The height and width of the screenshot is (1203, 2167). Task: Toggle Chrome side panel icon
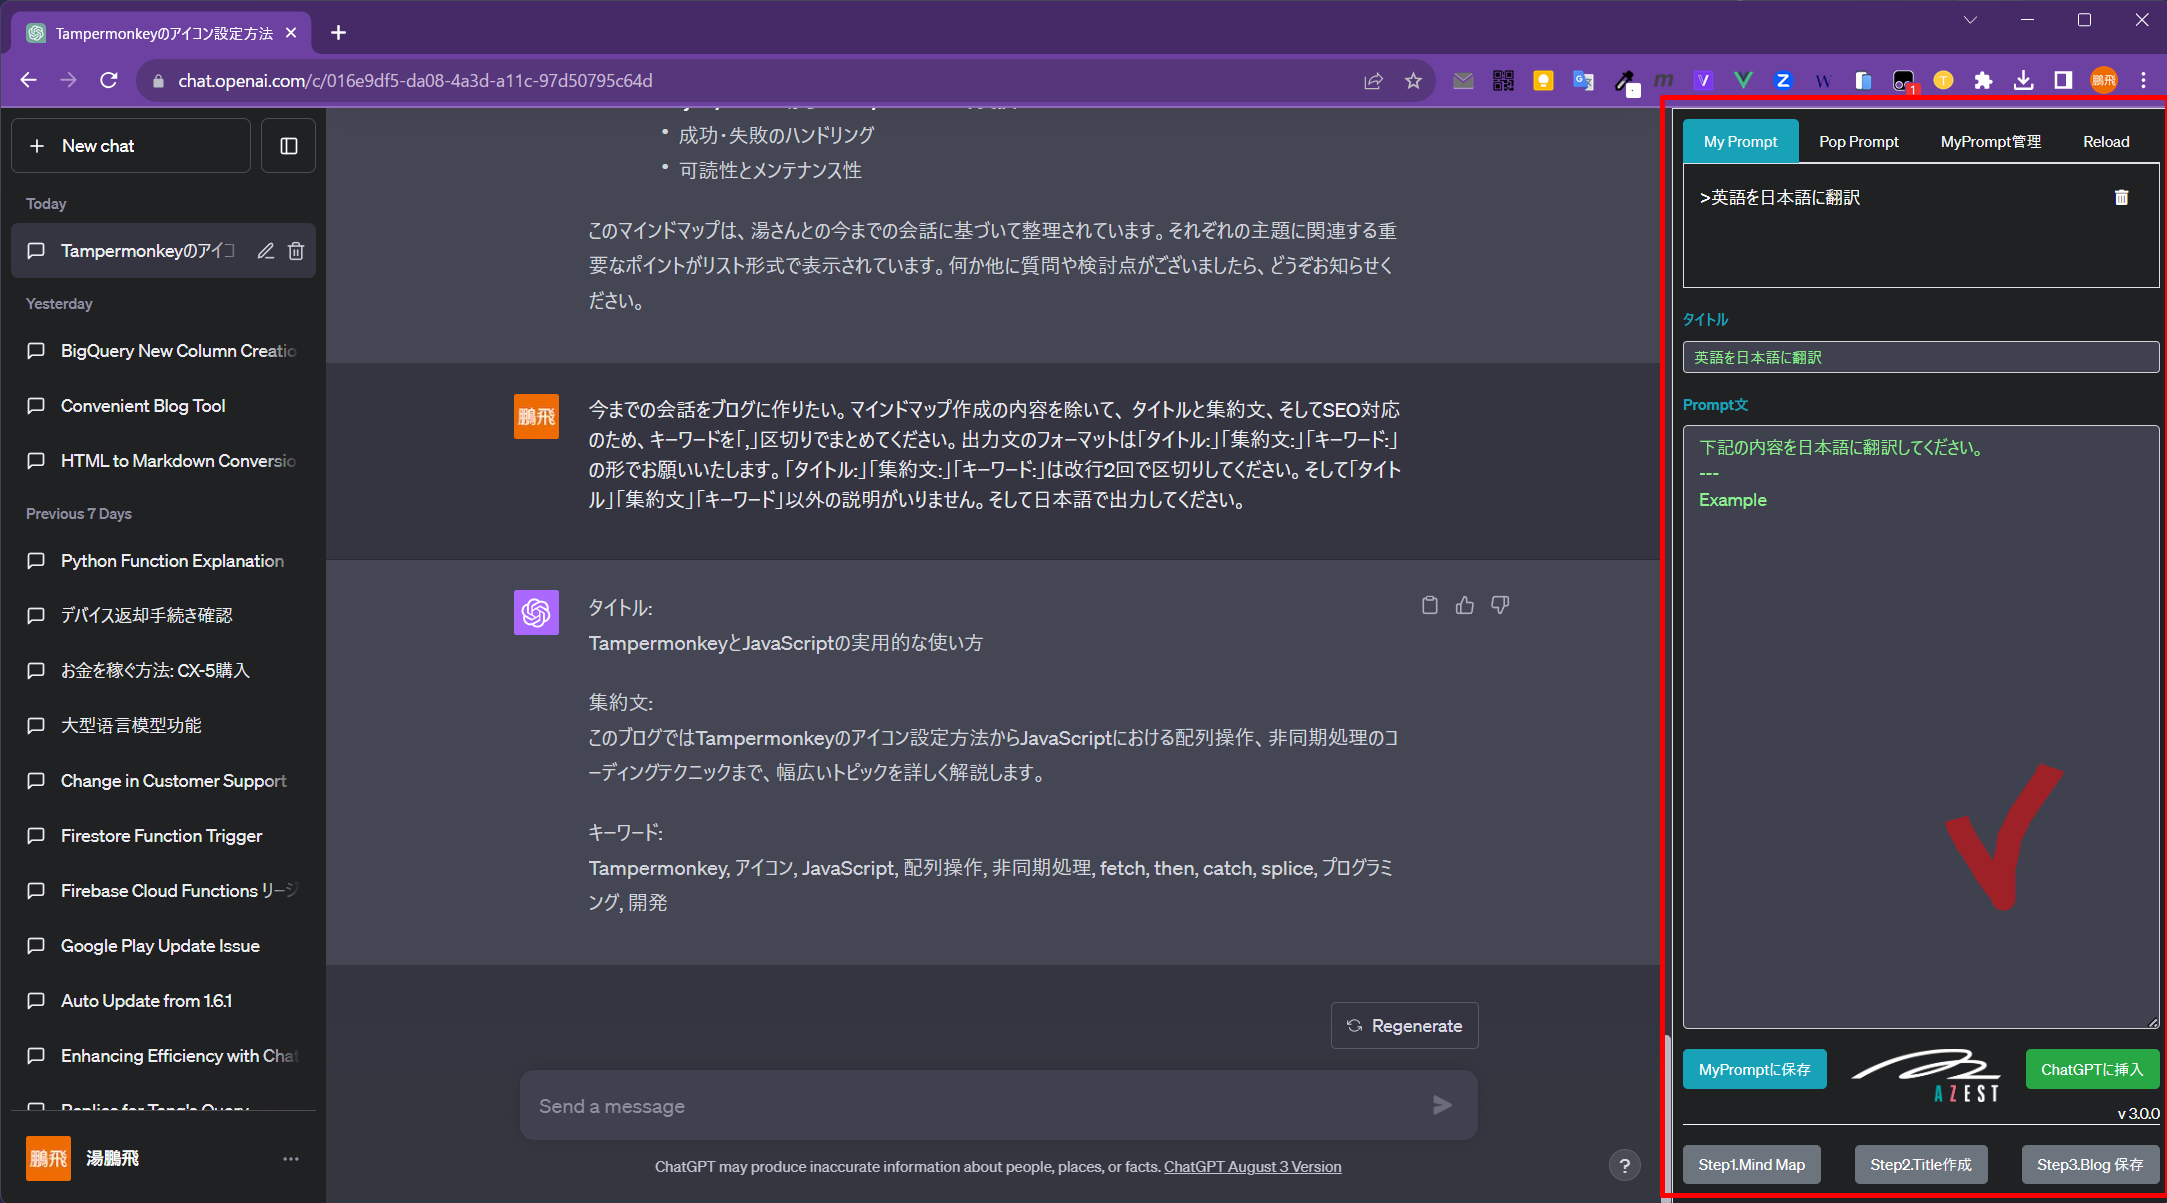point(2063,81)
